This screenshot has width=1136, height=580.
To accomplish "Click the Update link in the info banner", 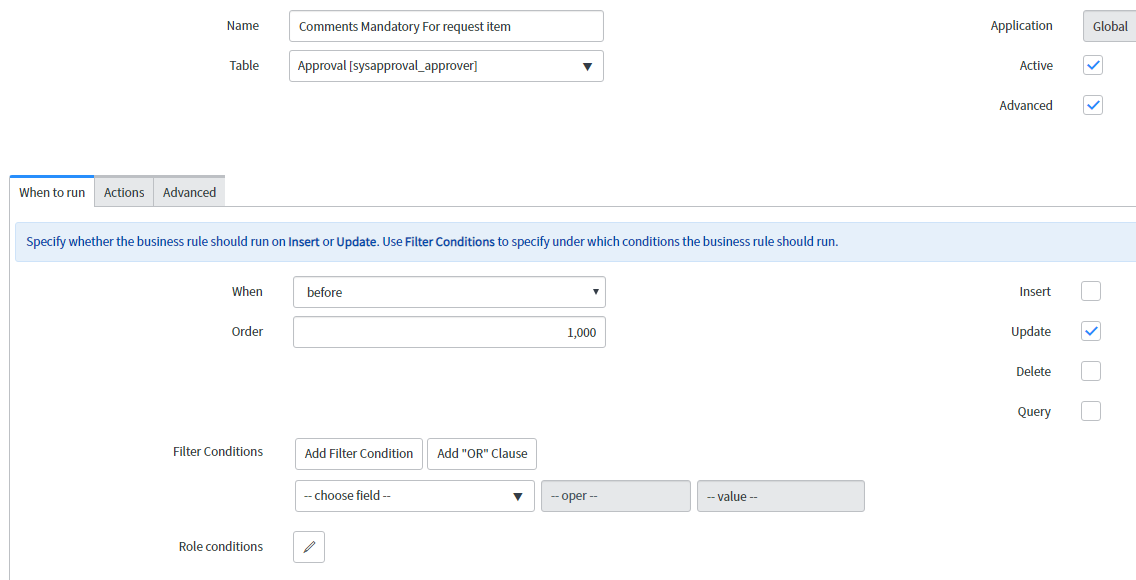I will pyautogui.click(x=356, y=242).
